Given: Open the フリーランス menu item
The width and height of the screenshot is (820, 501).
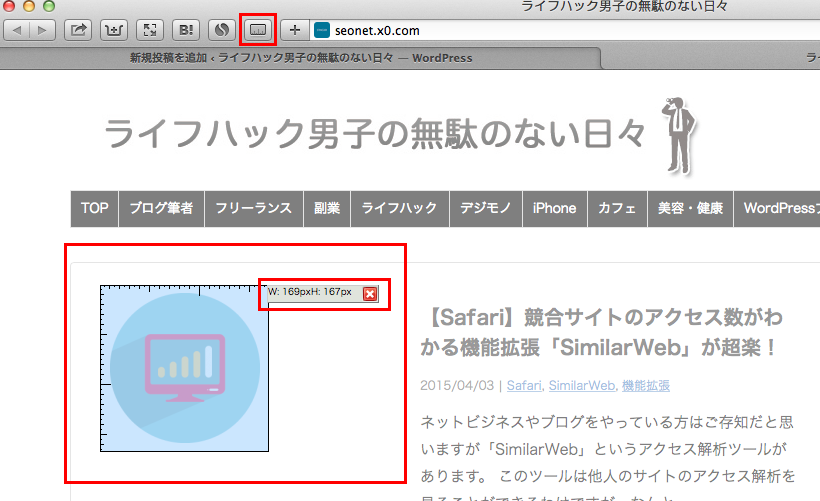Looking at the screenshot, I should point(254,209).
